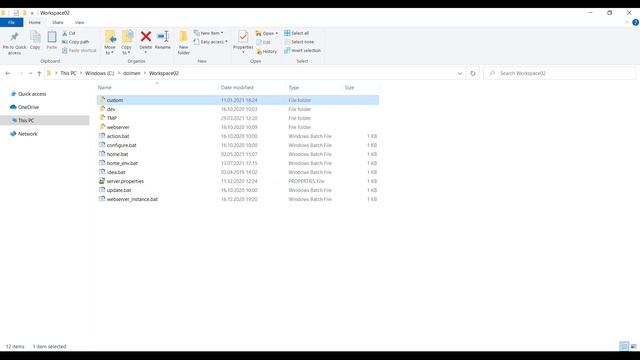Switch to the Home tab
The image size is (640, 360).
35,22
